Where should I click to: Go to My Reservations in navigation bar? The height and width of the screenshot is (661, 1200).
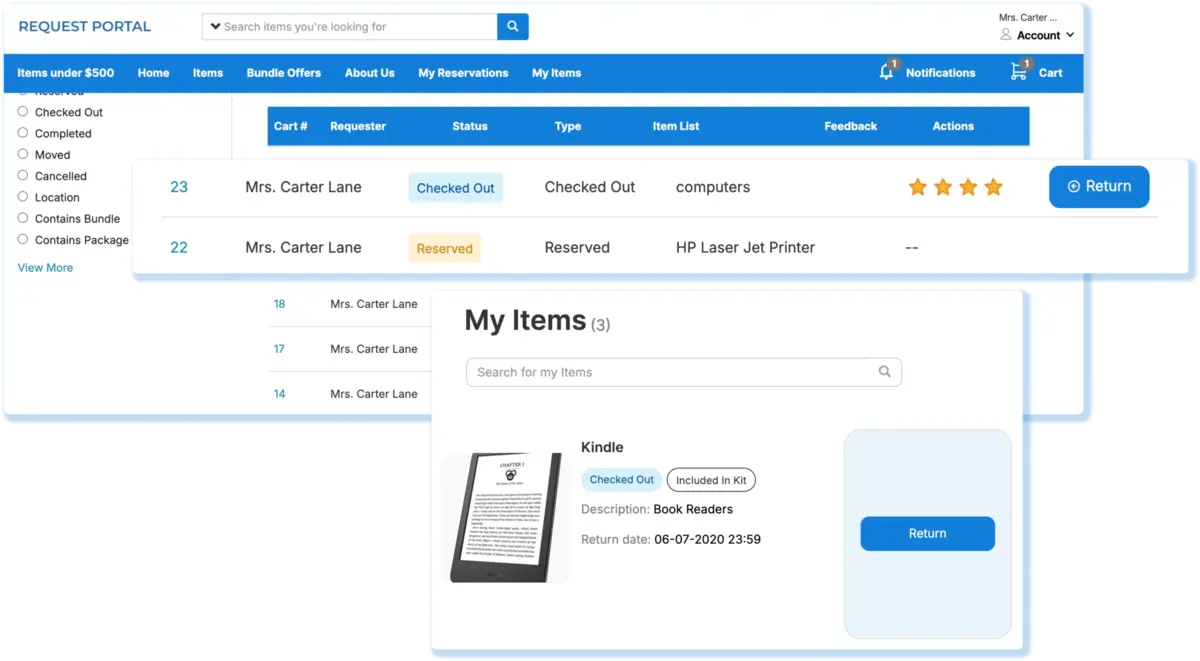coord(463,73)
